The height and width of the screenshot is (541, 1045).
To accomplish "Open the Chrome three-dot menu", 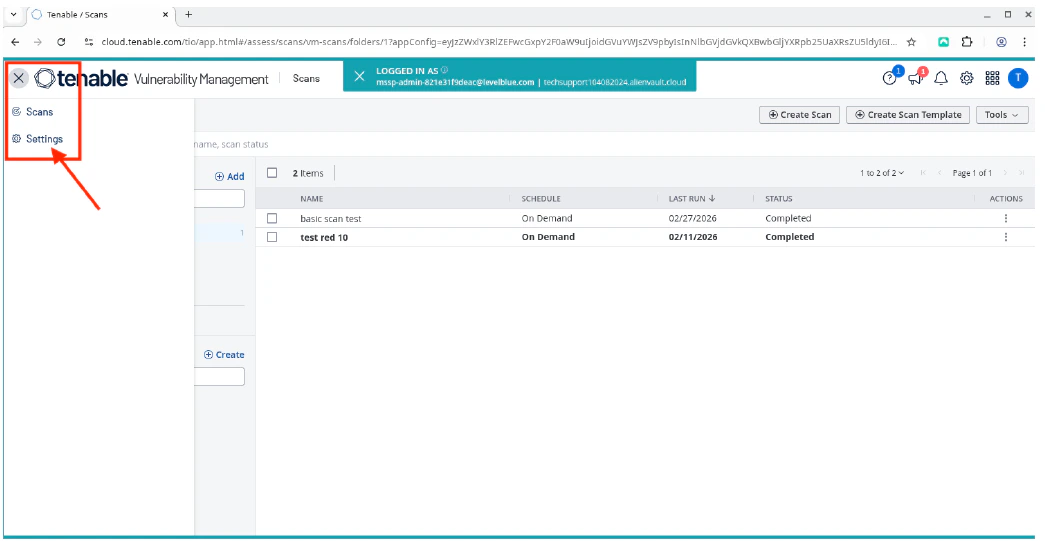I will [1024, 41].
